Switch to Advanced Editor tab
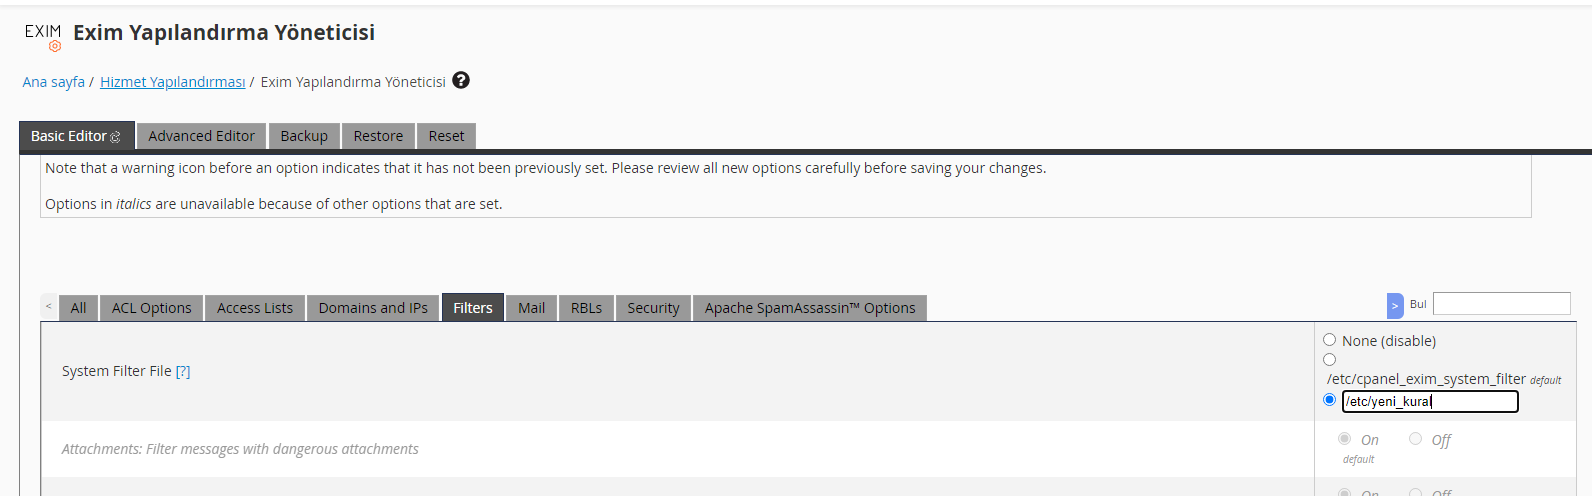Screen dimensions: 1592x496 201,136
